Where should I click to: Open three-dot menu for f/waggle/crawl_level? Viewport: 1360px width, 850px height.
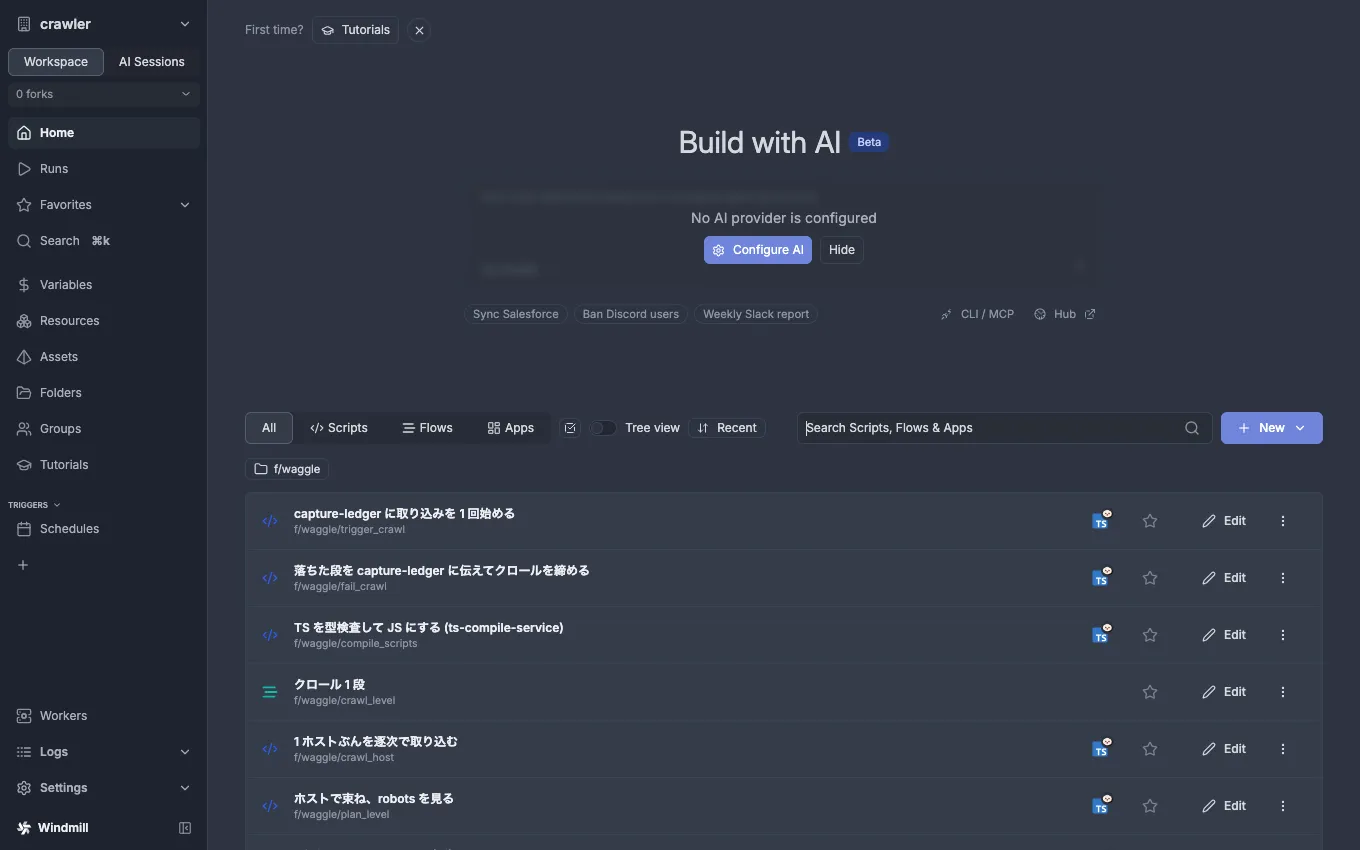pyautogui.click(x=1283, y=692)
